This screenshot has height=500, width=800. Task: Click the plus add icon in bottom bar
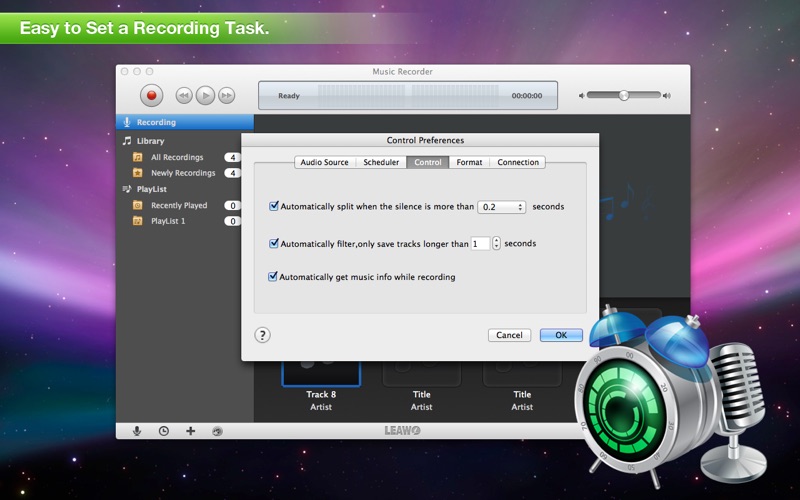190,431
